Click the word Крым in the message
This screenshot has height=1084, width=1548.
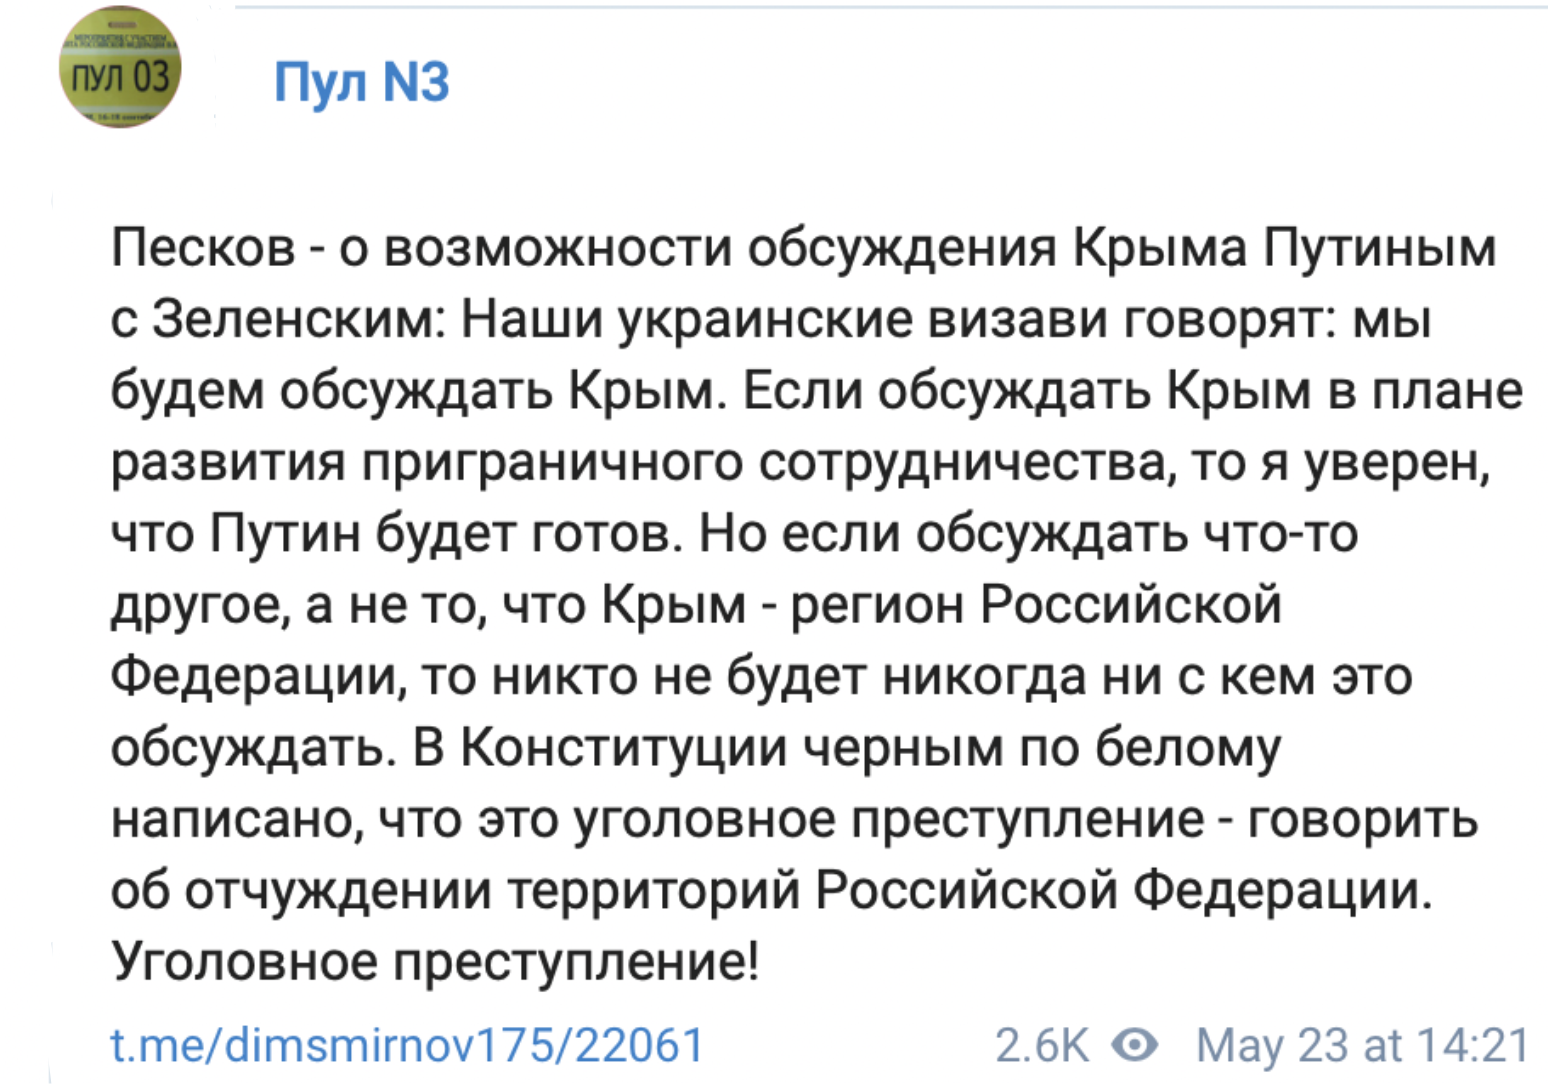tap(640, 388)
